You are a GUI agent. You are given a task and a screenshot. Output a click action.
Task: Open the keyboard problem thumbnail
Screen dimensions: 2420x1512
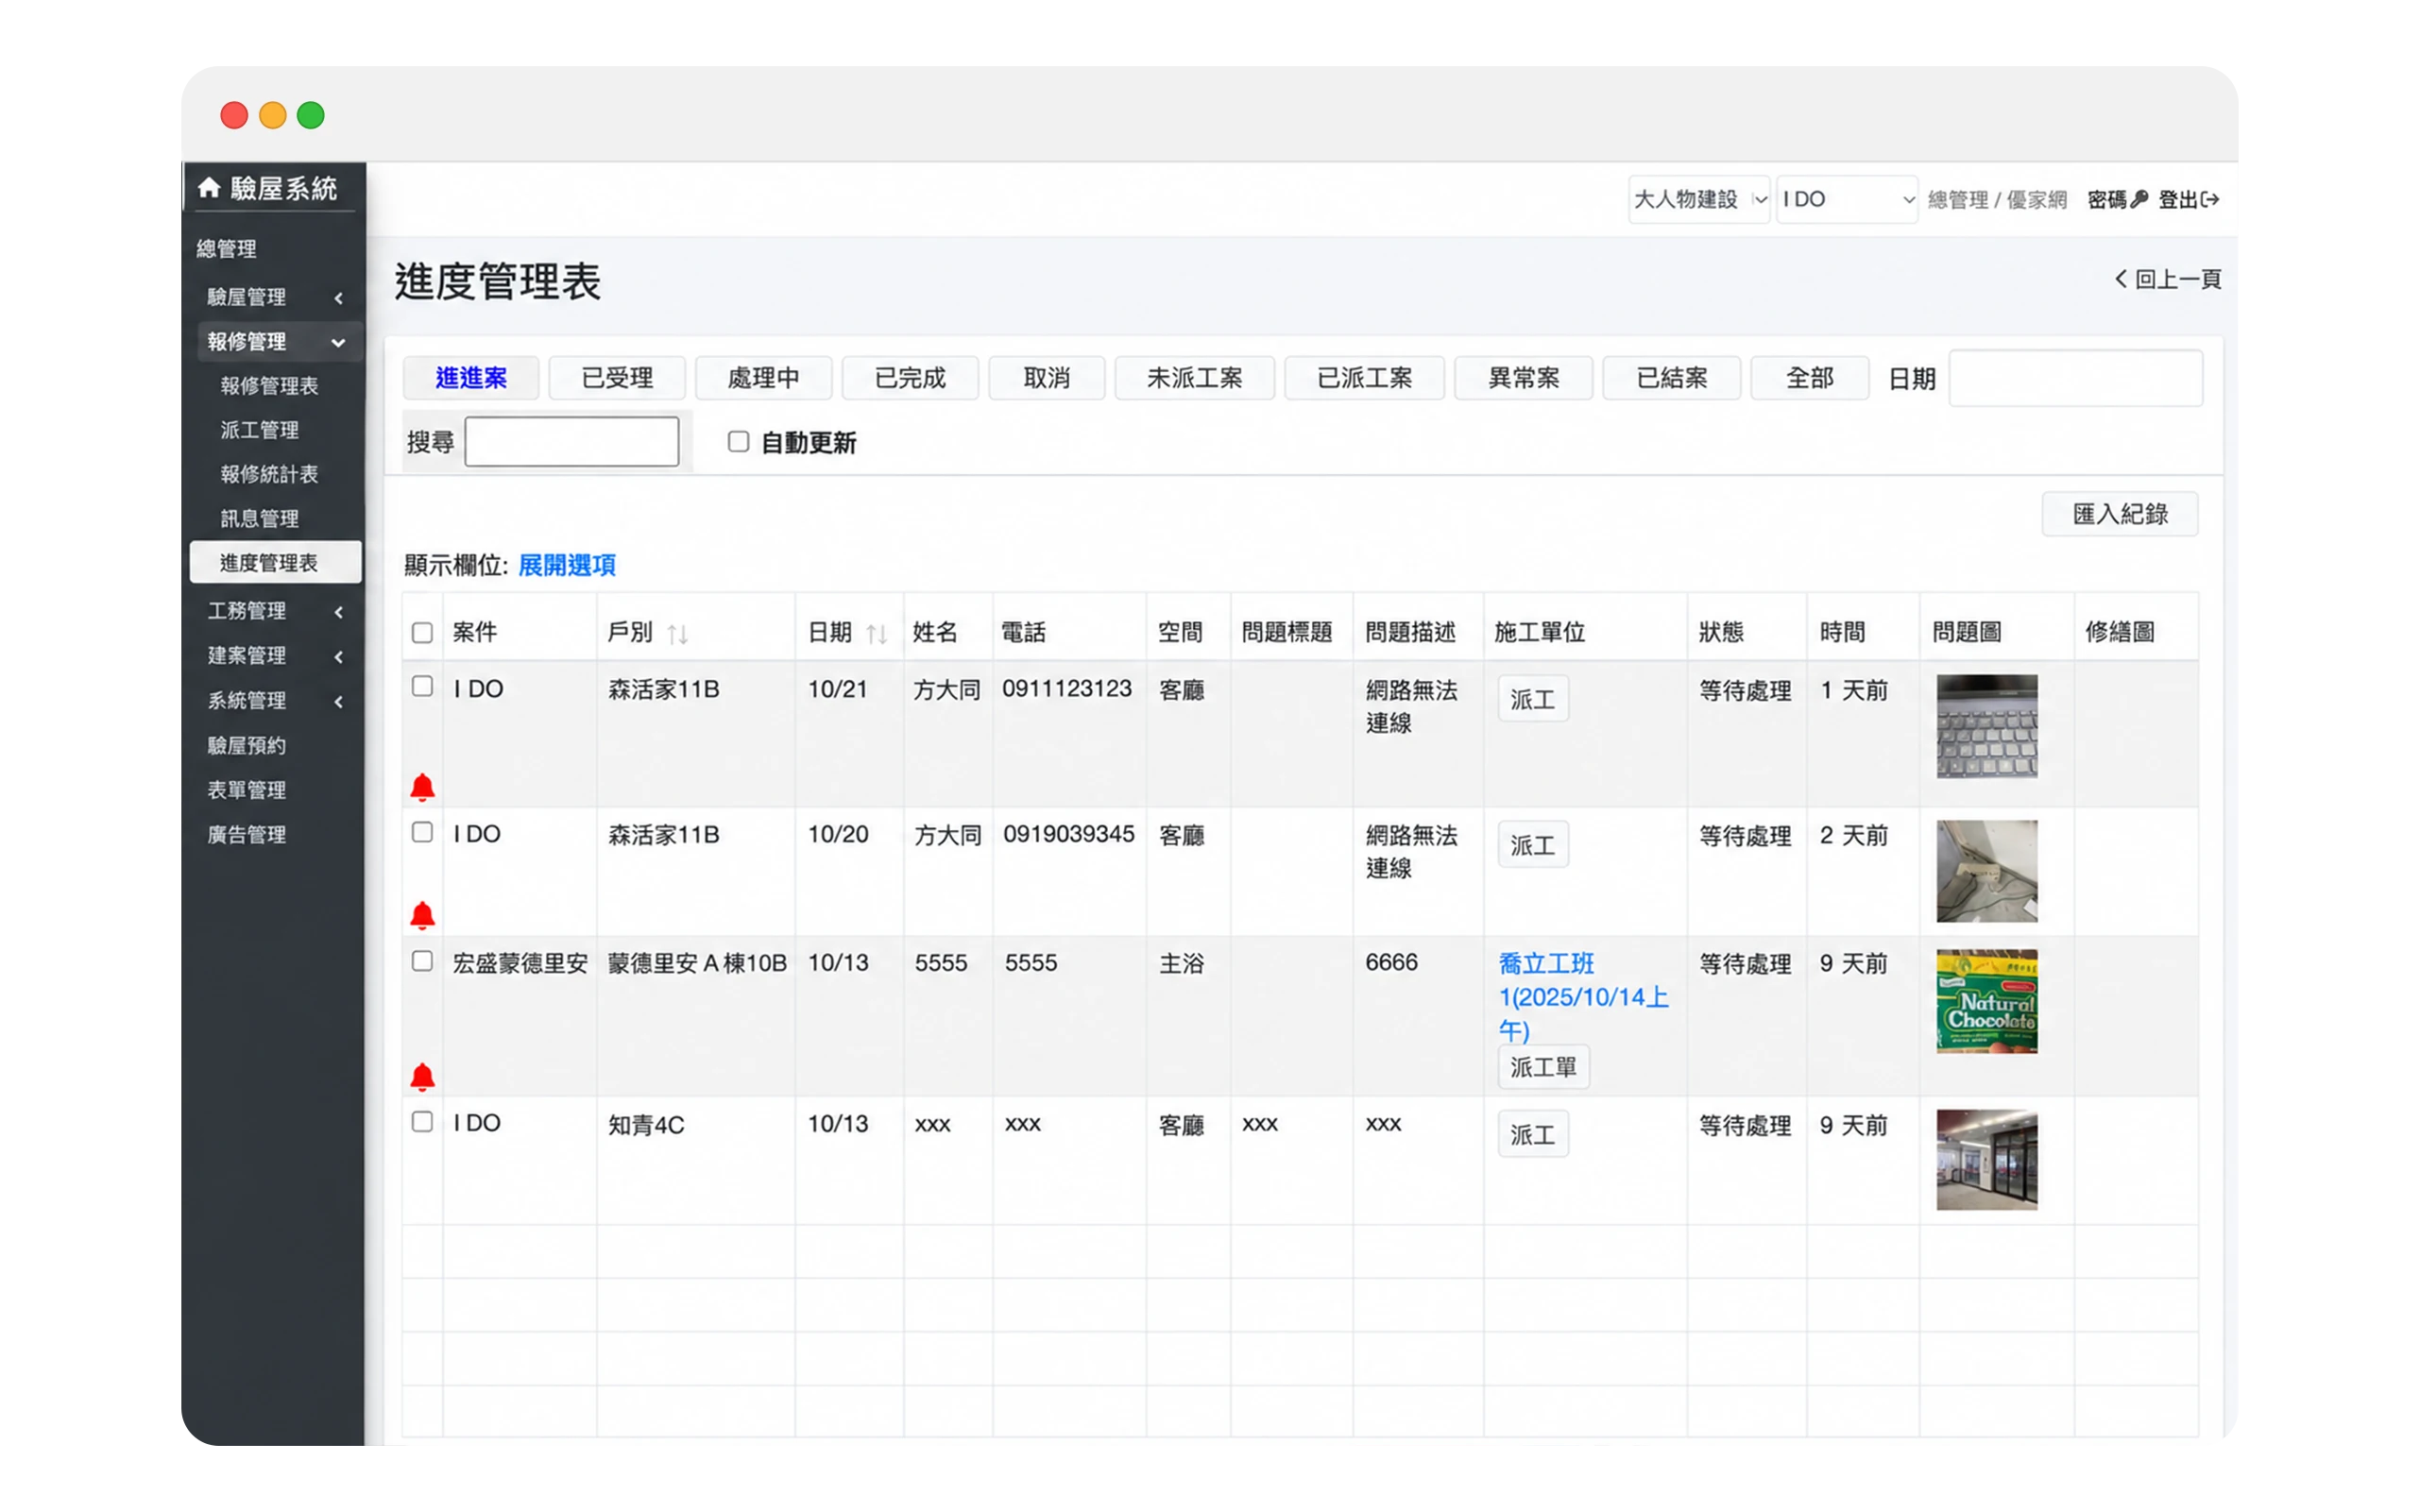(x=1986, y=727)
